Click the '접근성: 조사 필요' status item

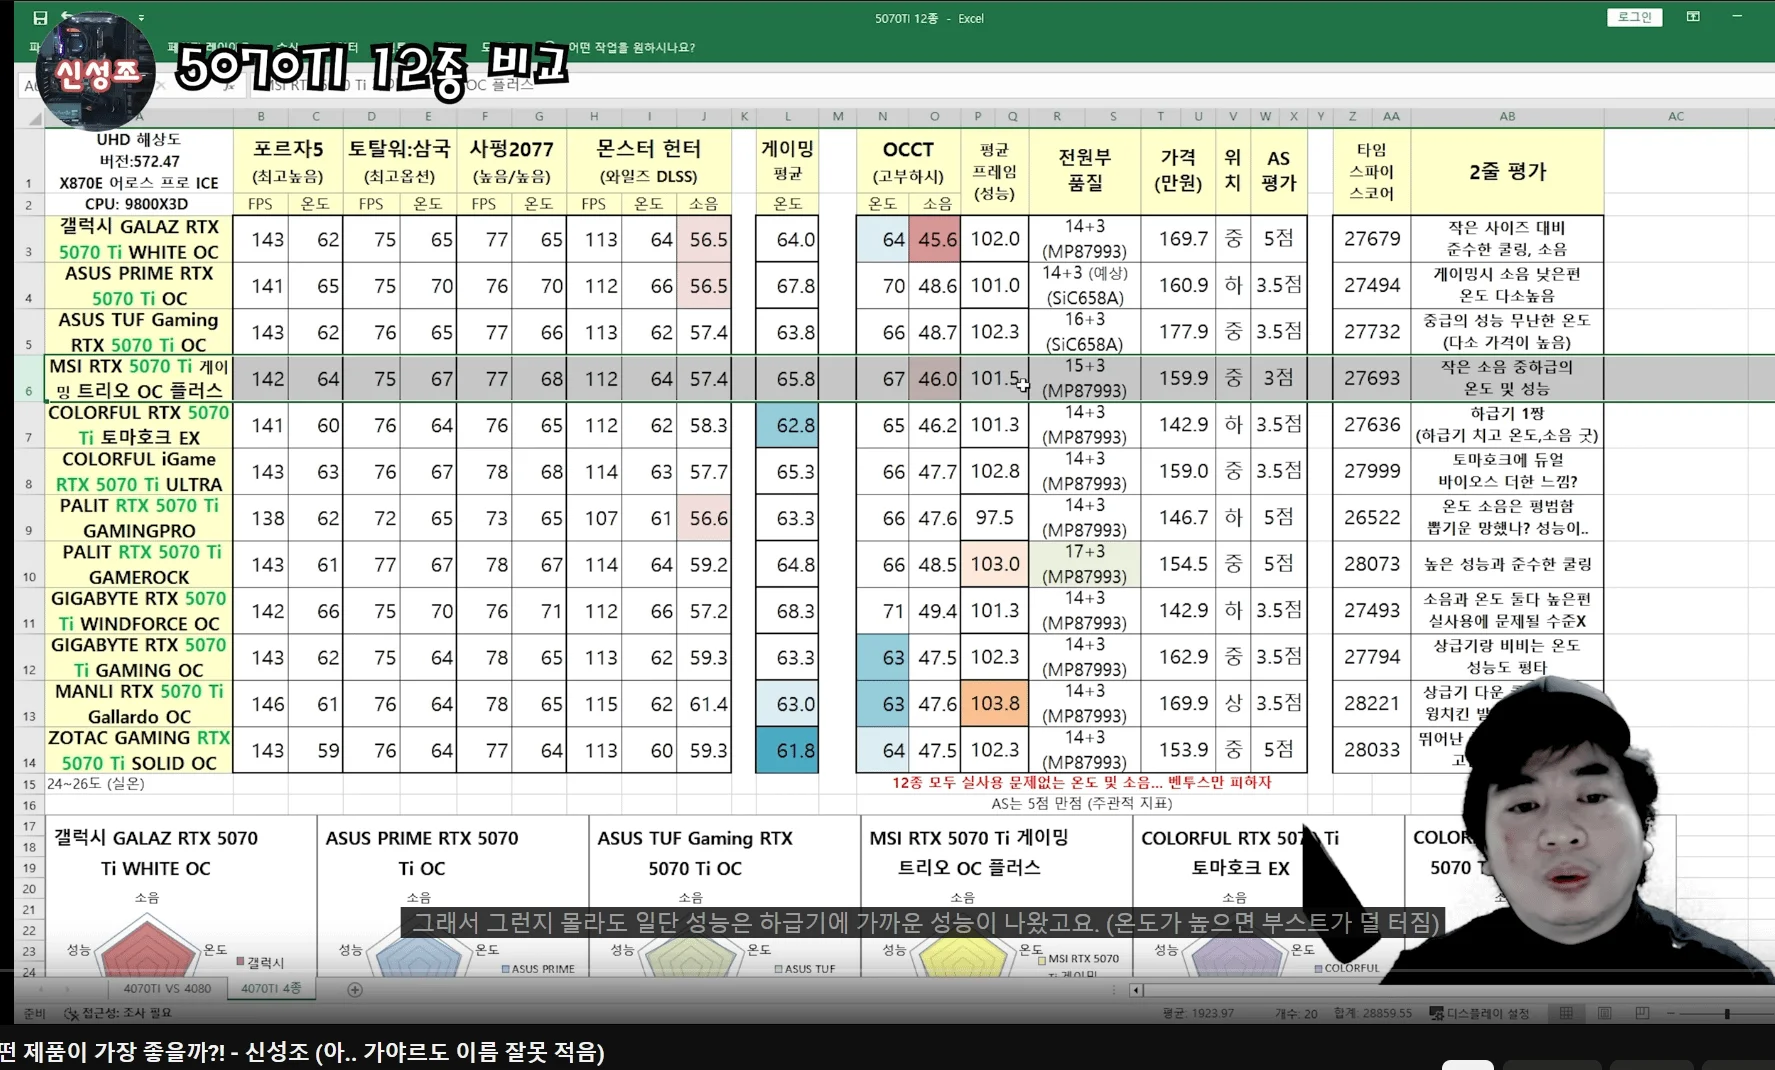click(118, 1013)
